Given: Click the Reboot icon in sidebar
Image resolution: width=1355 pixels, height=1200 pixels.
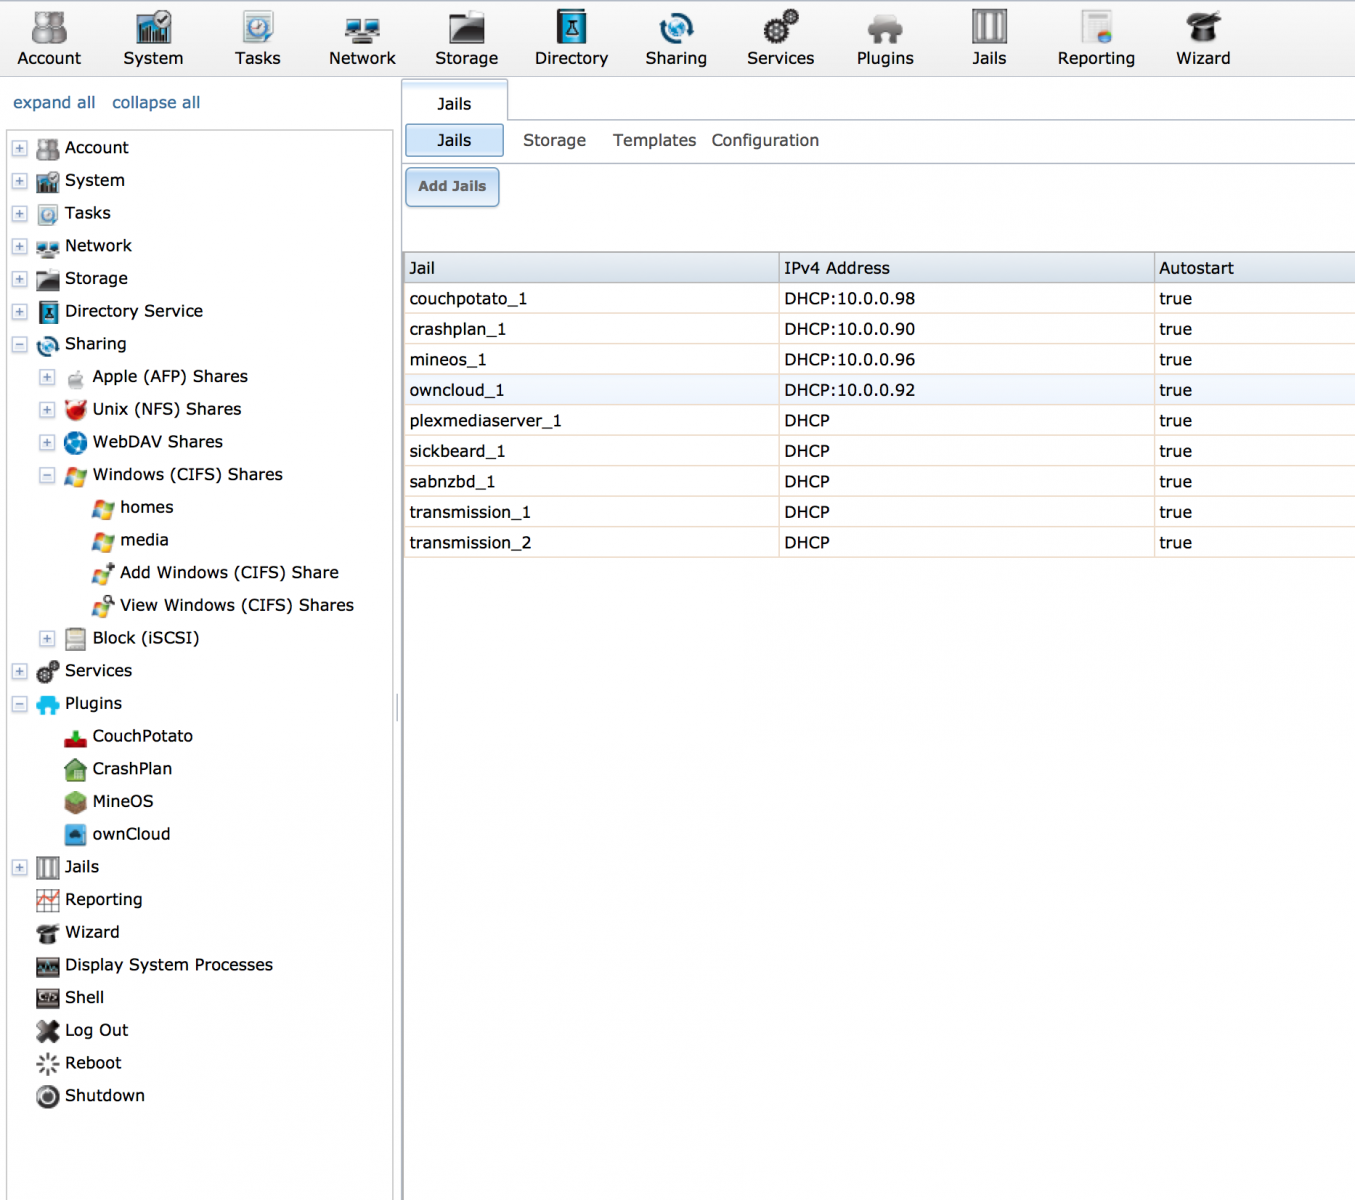Looking at the screenshot, I should coord(47,1064).
